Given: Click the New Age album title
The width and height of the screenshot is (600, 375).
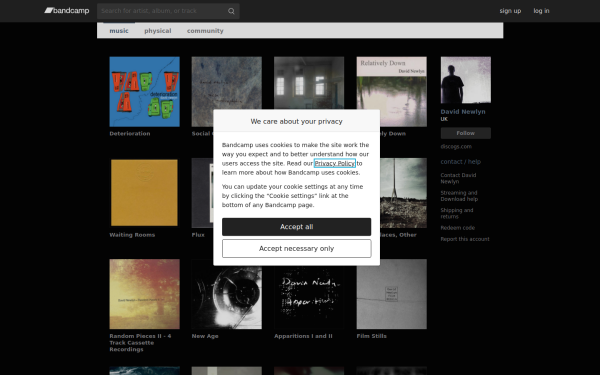Looking at the screenshot, I should (x=205, y=336).
